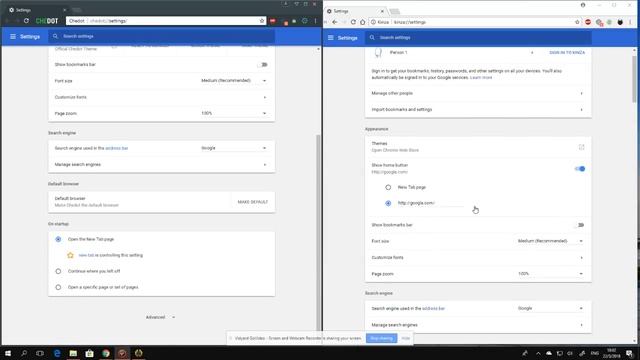Reload the page in the Kinza window
The height and width of the screenshot is (360, 640).
353,22
